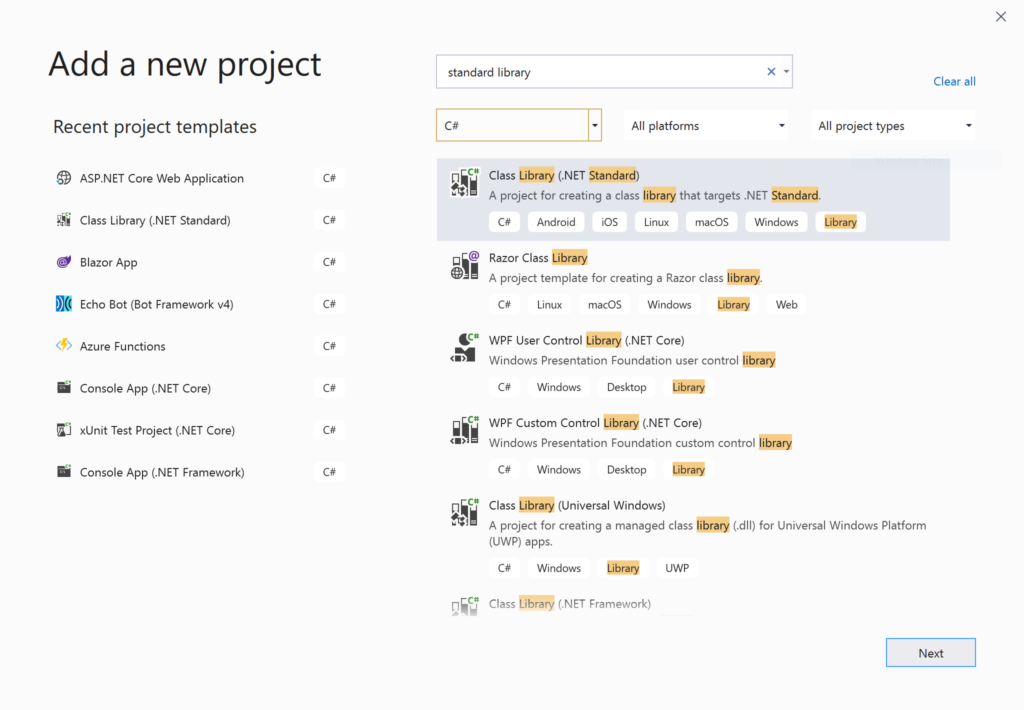This screenshot has width=1024, height=710.
Task: Click the Desktop tag on WPF Custom Control Library
Action: coord(626,470)
